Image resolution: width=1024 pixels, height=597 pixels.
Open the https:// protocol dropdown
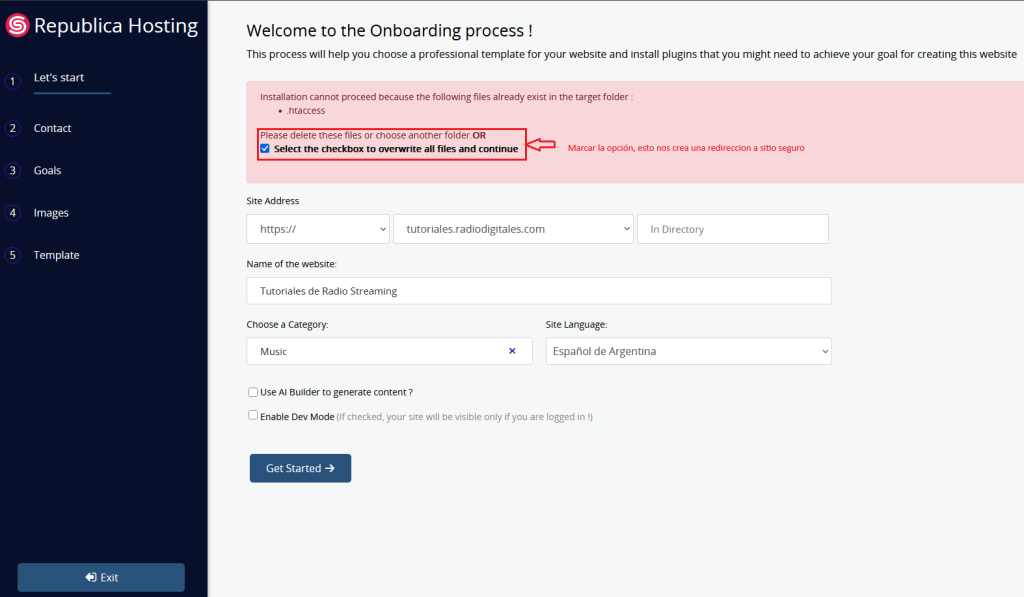coord(318,229)
